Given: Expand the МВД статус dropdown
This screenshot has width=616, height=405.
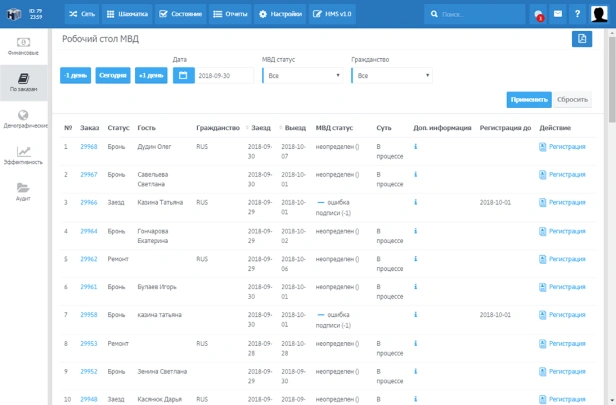Looking at the screenshot, I should 303,75.
